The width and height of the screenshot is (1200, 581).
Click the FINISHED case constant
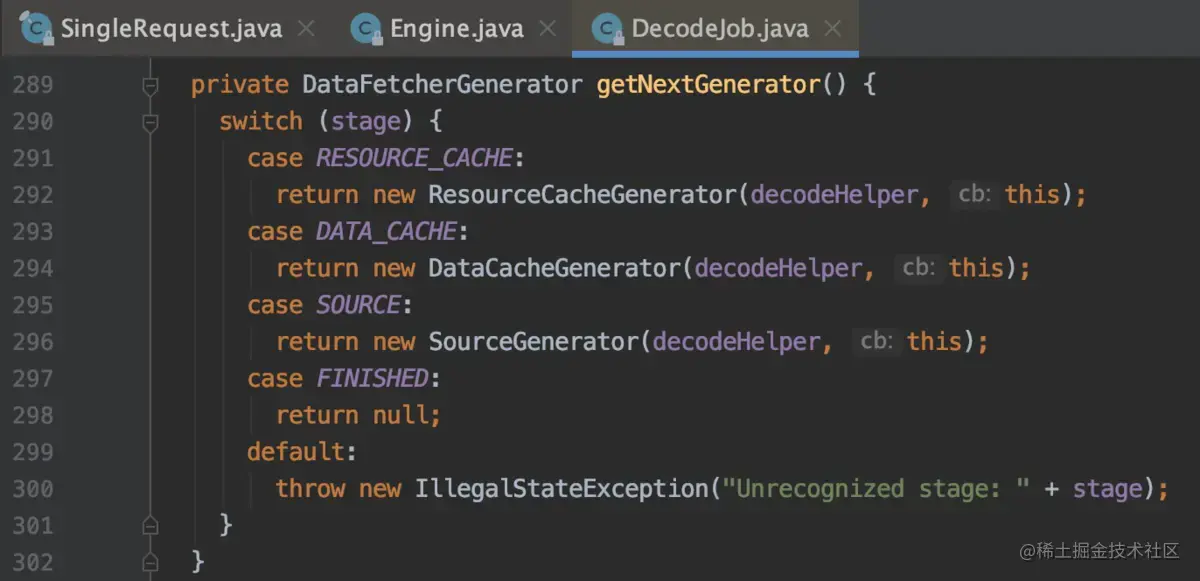[x=372, y=379]
